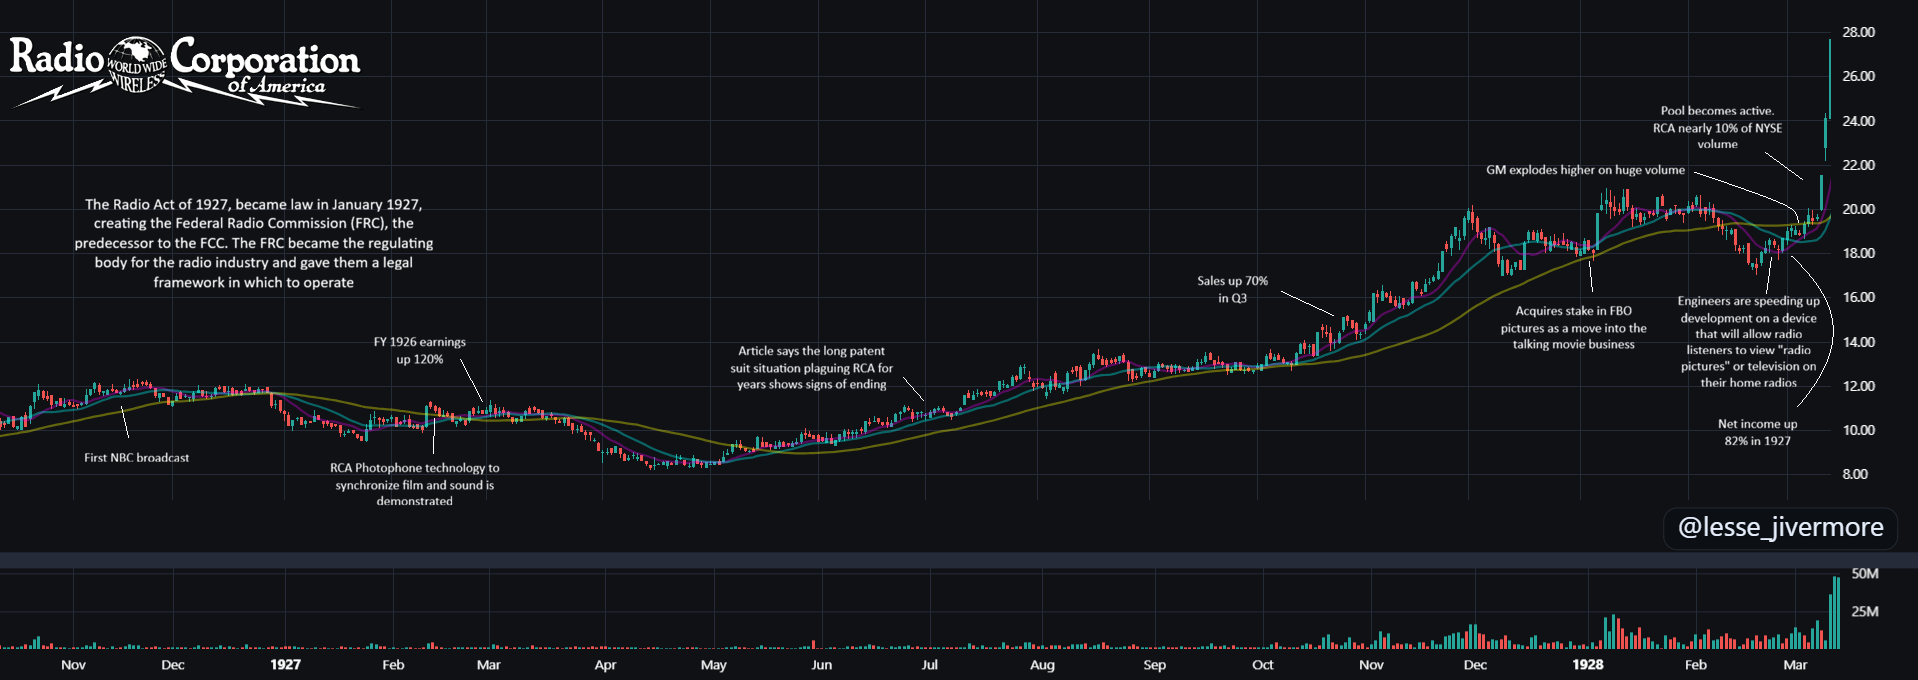This screenshot has width=1918, height=680.
Task: Click the 24.00 price axis label
Action: point(1858,121)
